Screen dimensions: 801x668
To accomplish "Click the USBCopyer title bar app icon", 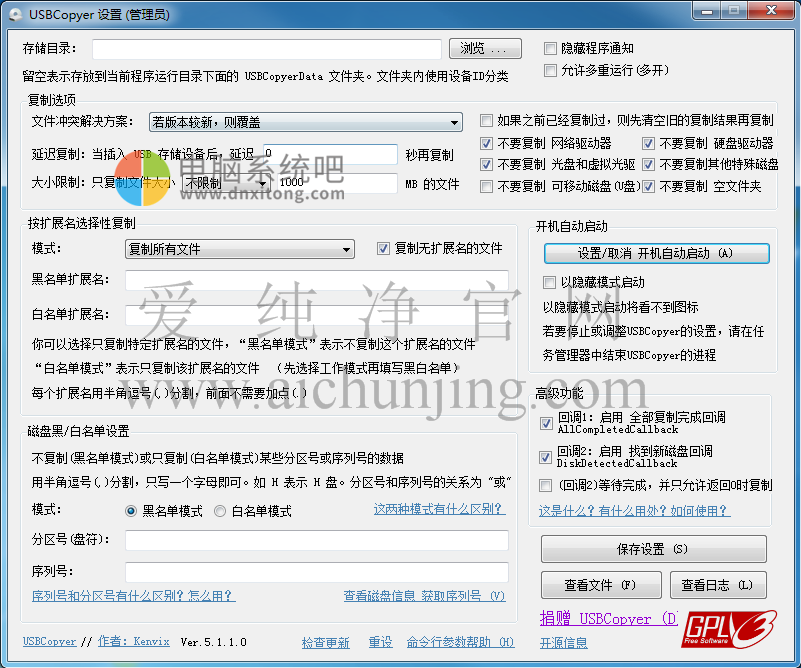I will 16,14.
